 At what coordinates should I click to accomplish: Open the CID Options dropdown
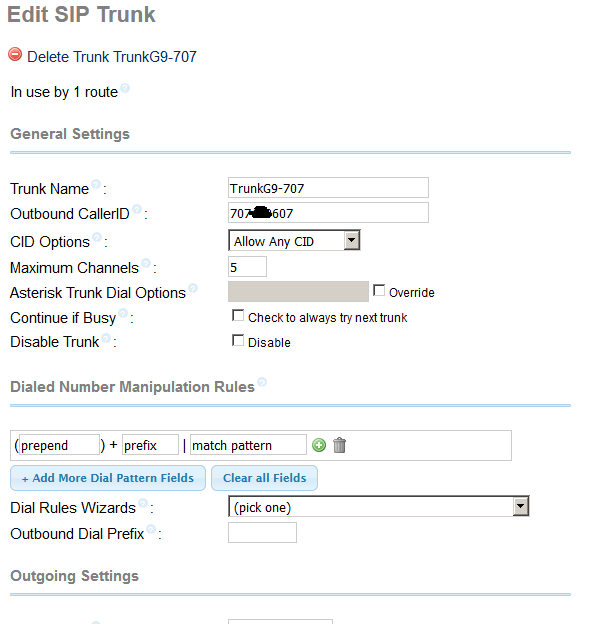(x=295, y=240)
